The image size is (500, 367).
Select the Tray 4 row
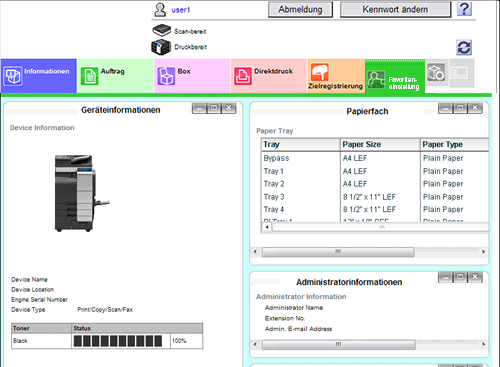375,210
